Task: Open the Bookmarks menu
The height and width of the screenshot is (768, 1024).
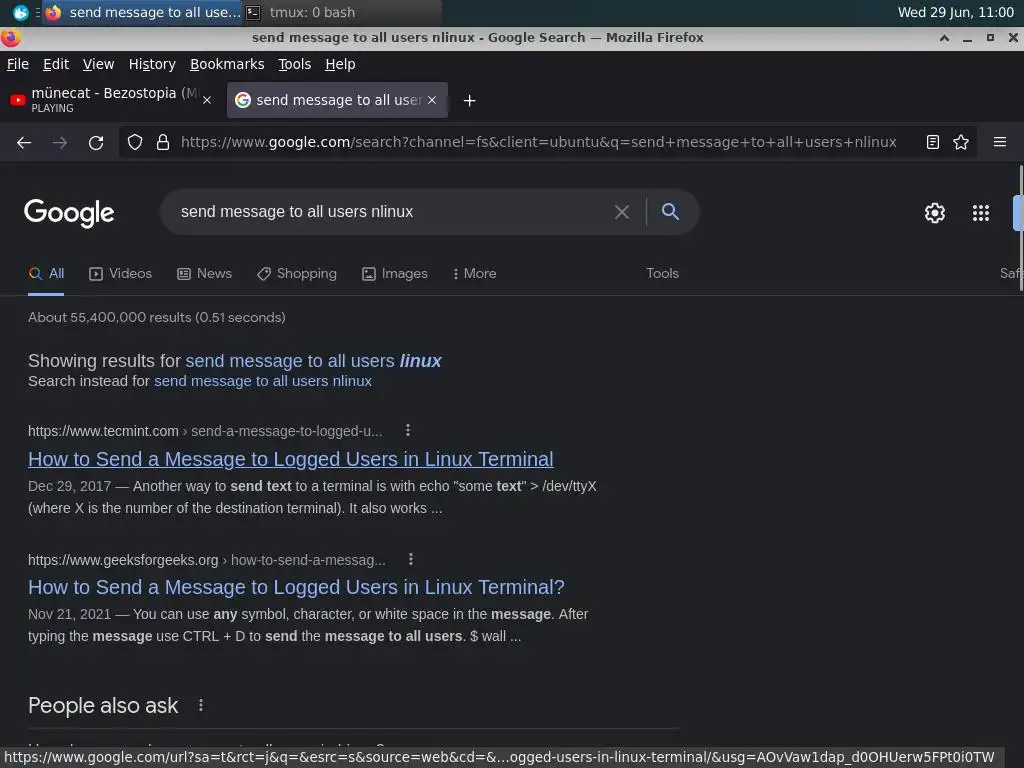Action: click(x=227, y=64)
